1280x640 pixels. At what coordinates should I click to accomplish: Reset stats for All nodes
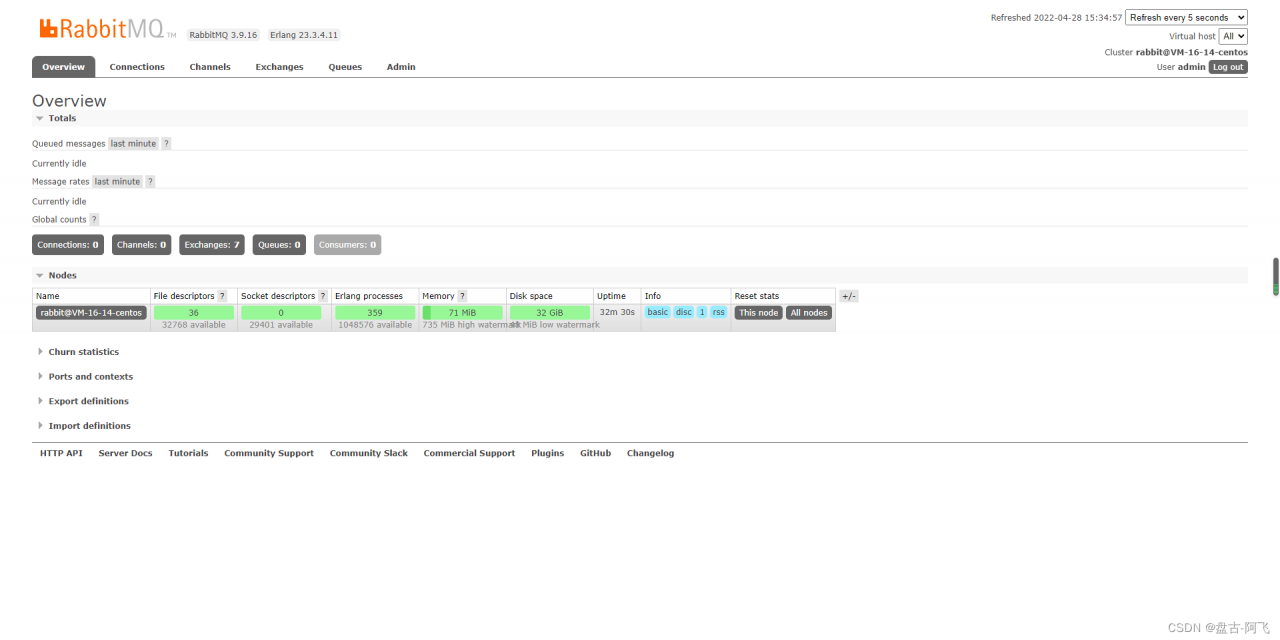coord(809,313)
